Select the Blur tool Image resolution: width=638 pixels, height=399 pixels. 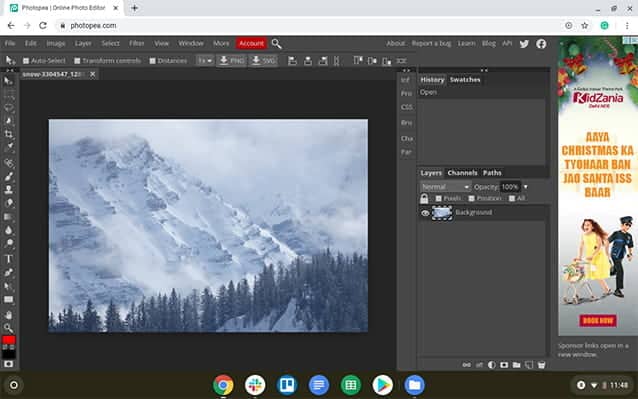pos(9,230)
